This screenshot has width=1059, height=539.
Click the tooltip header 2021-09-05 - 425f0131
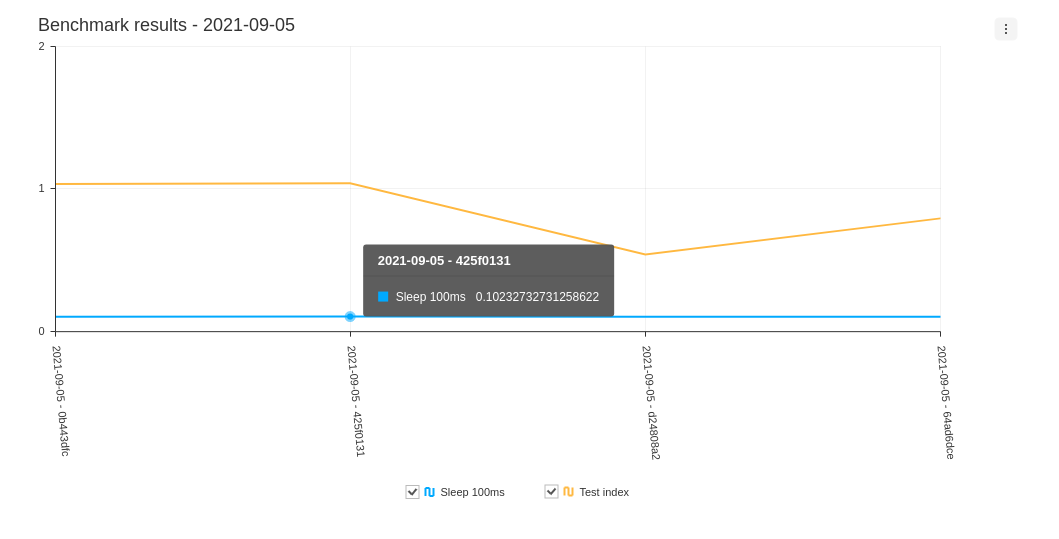pyautogui.click(x=444, y=261)
